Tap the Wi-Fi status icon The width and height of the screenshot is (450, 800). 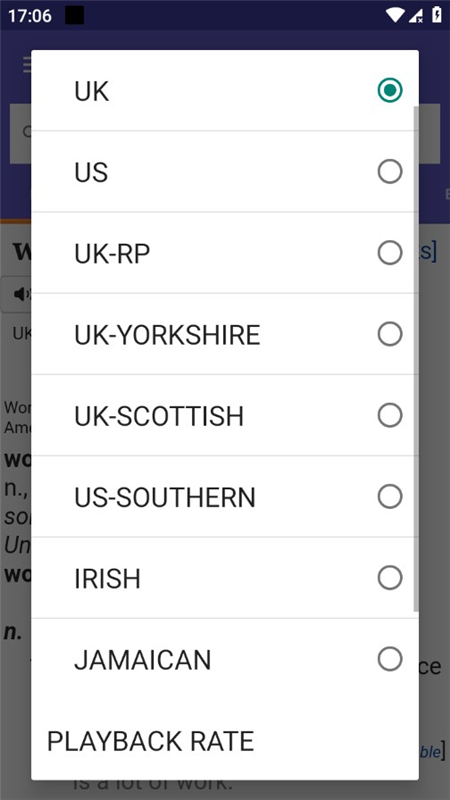[x=394, y=15]
